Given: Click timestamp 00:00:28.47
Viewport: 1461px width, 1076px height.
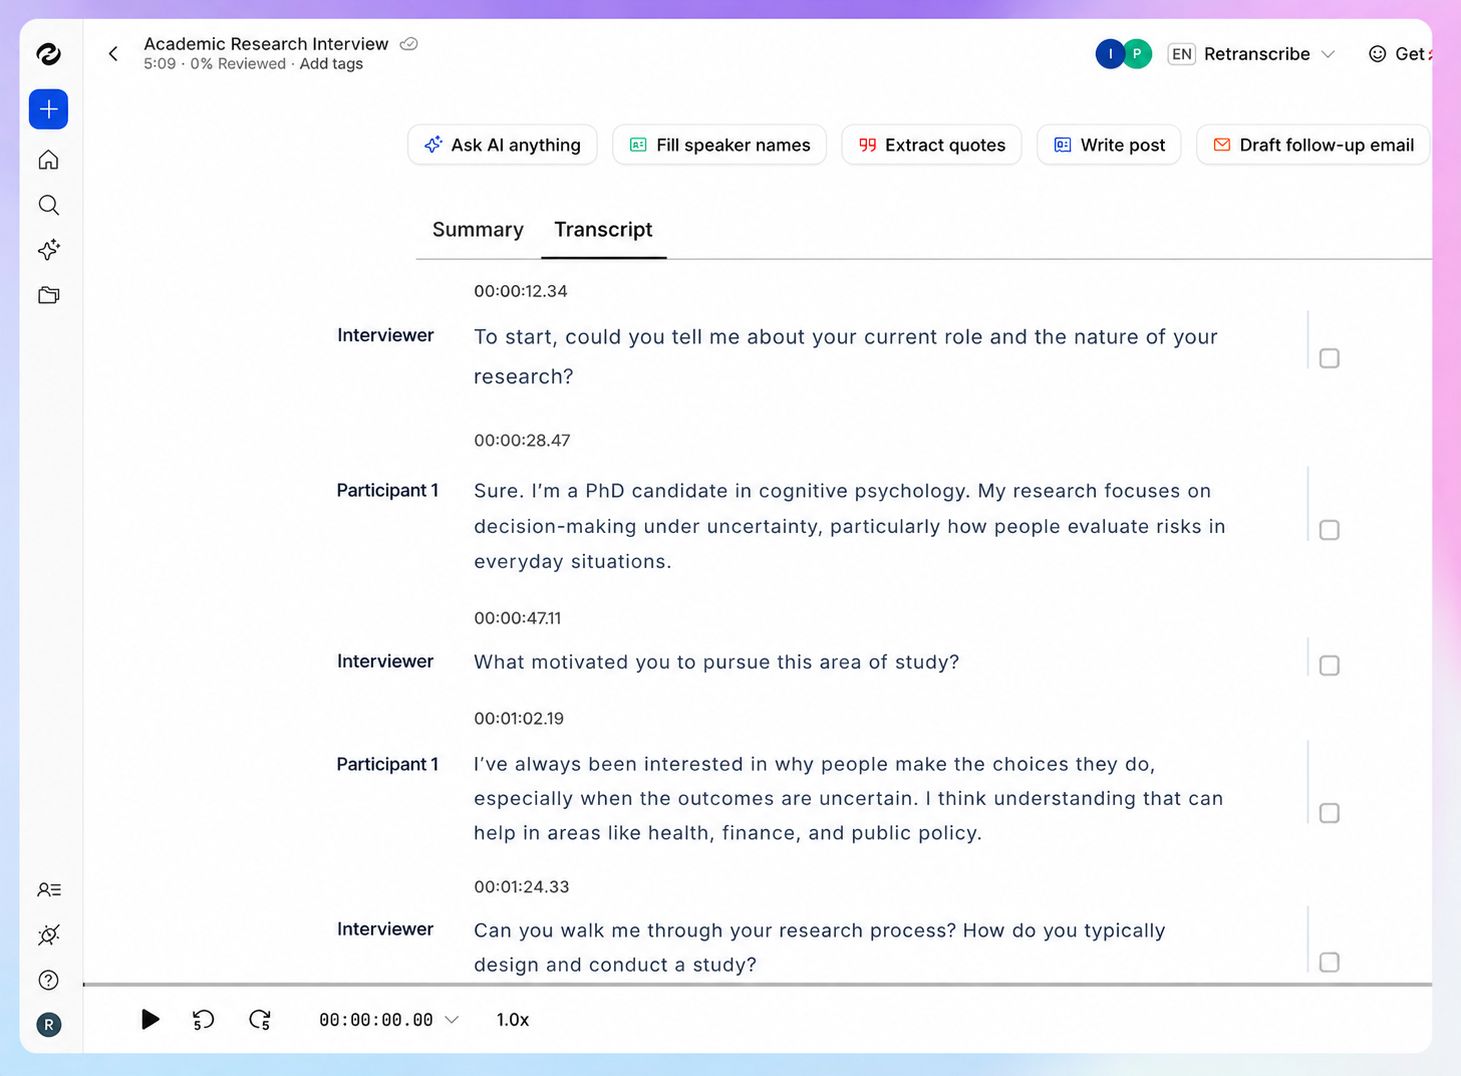Looking at the screenshot, I should [x=522, y=440].
